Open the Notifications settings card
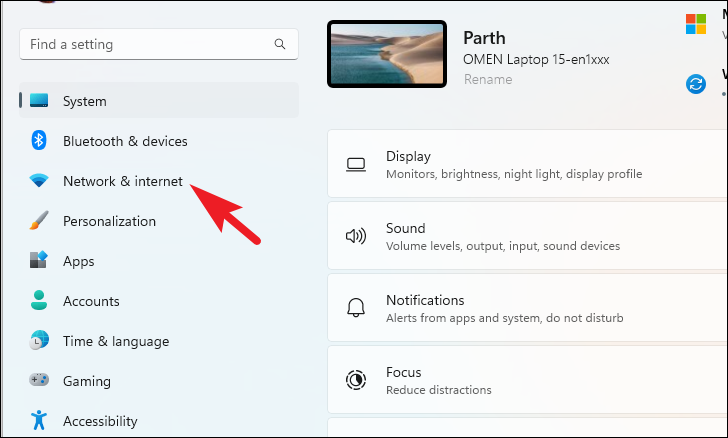Screen dimensions: 728x438 [527, 308]
